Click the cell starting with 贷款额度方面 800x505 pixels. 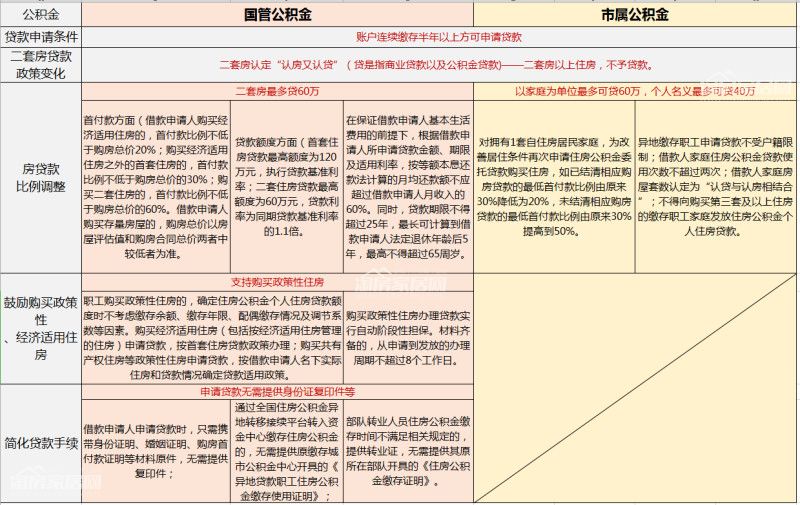click(x=287, y=187)
